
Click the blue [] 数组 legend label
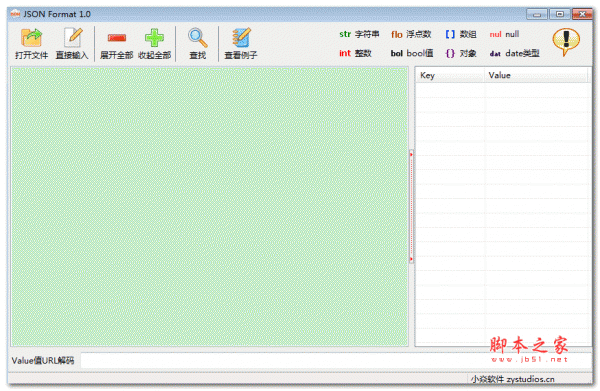coord(461,34)
